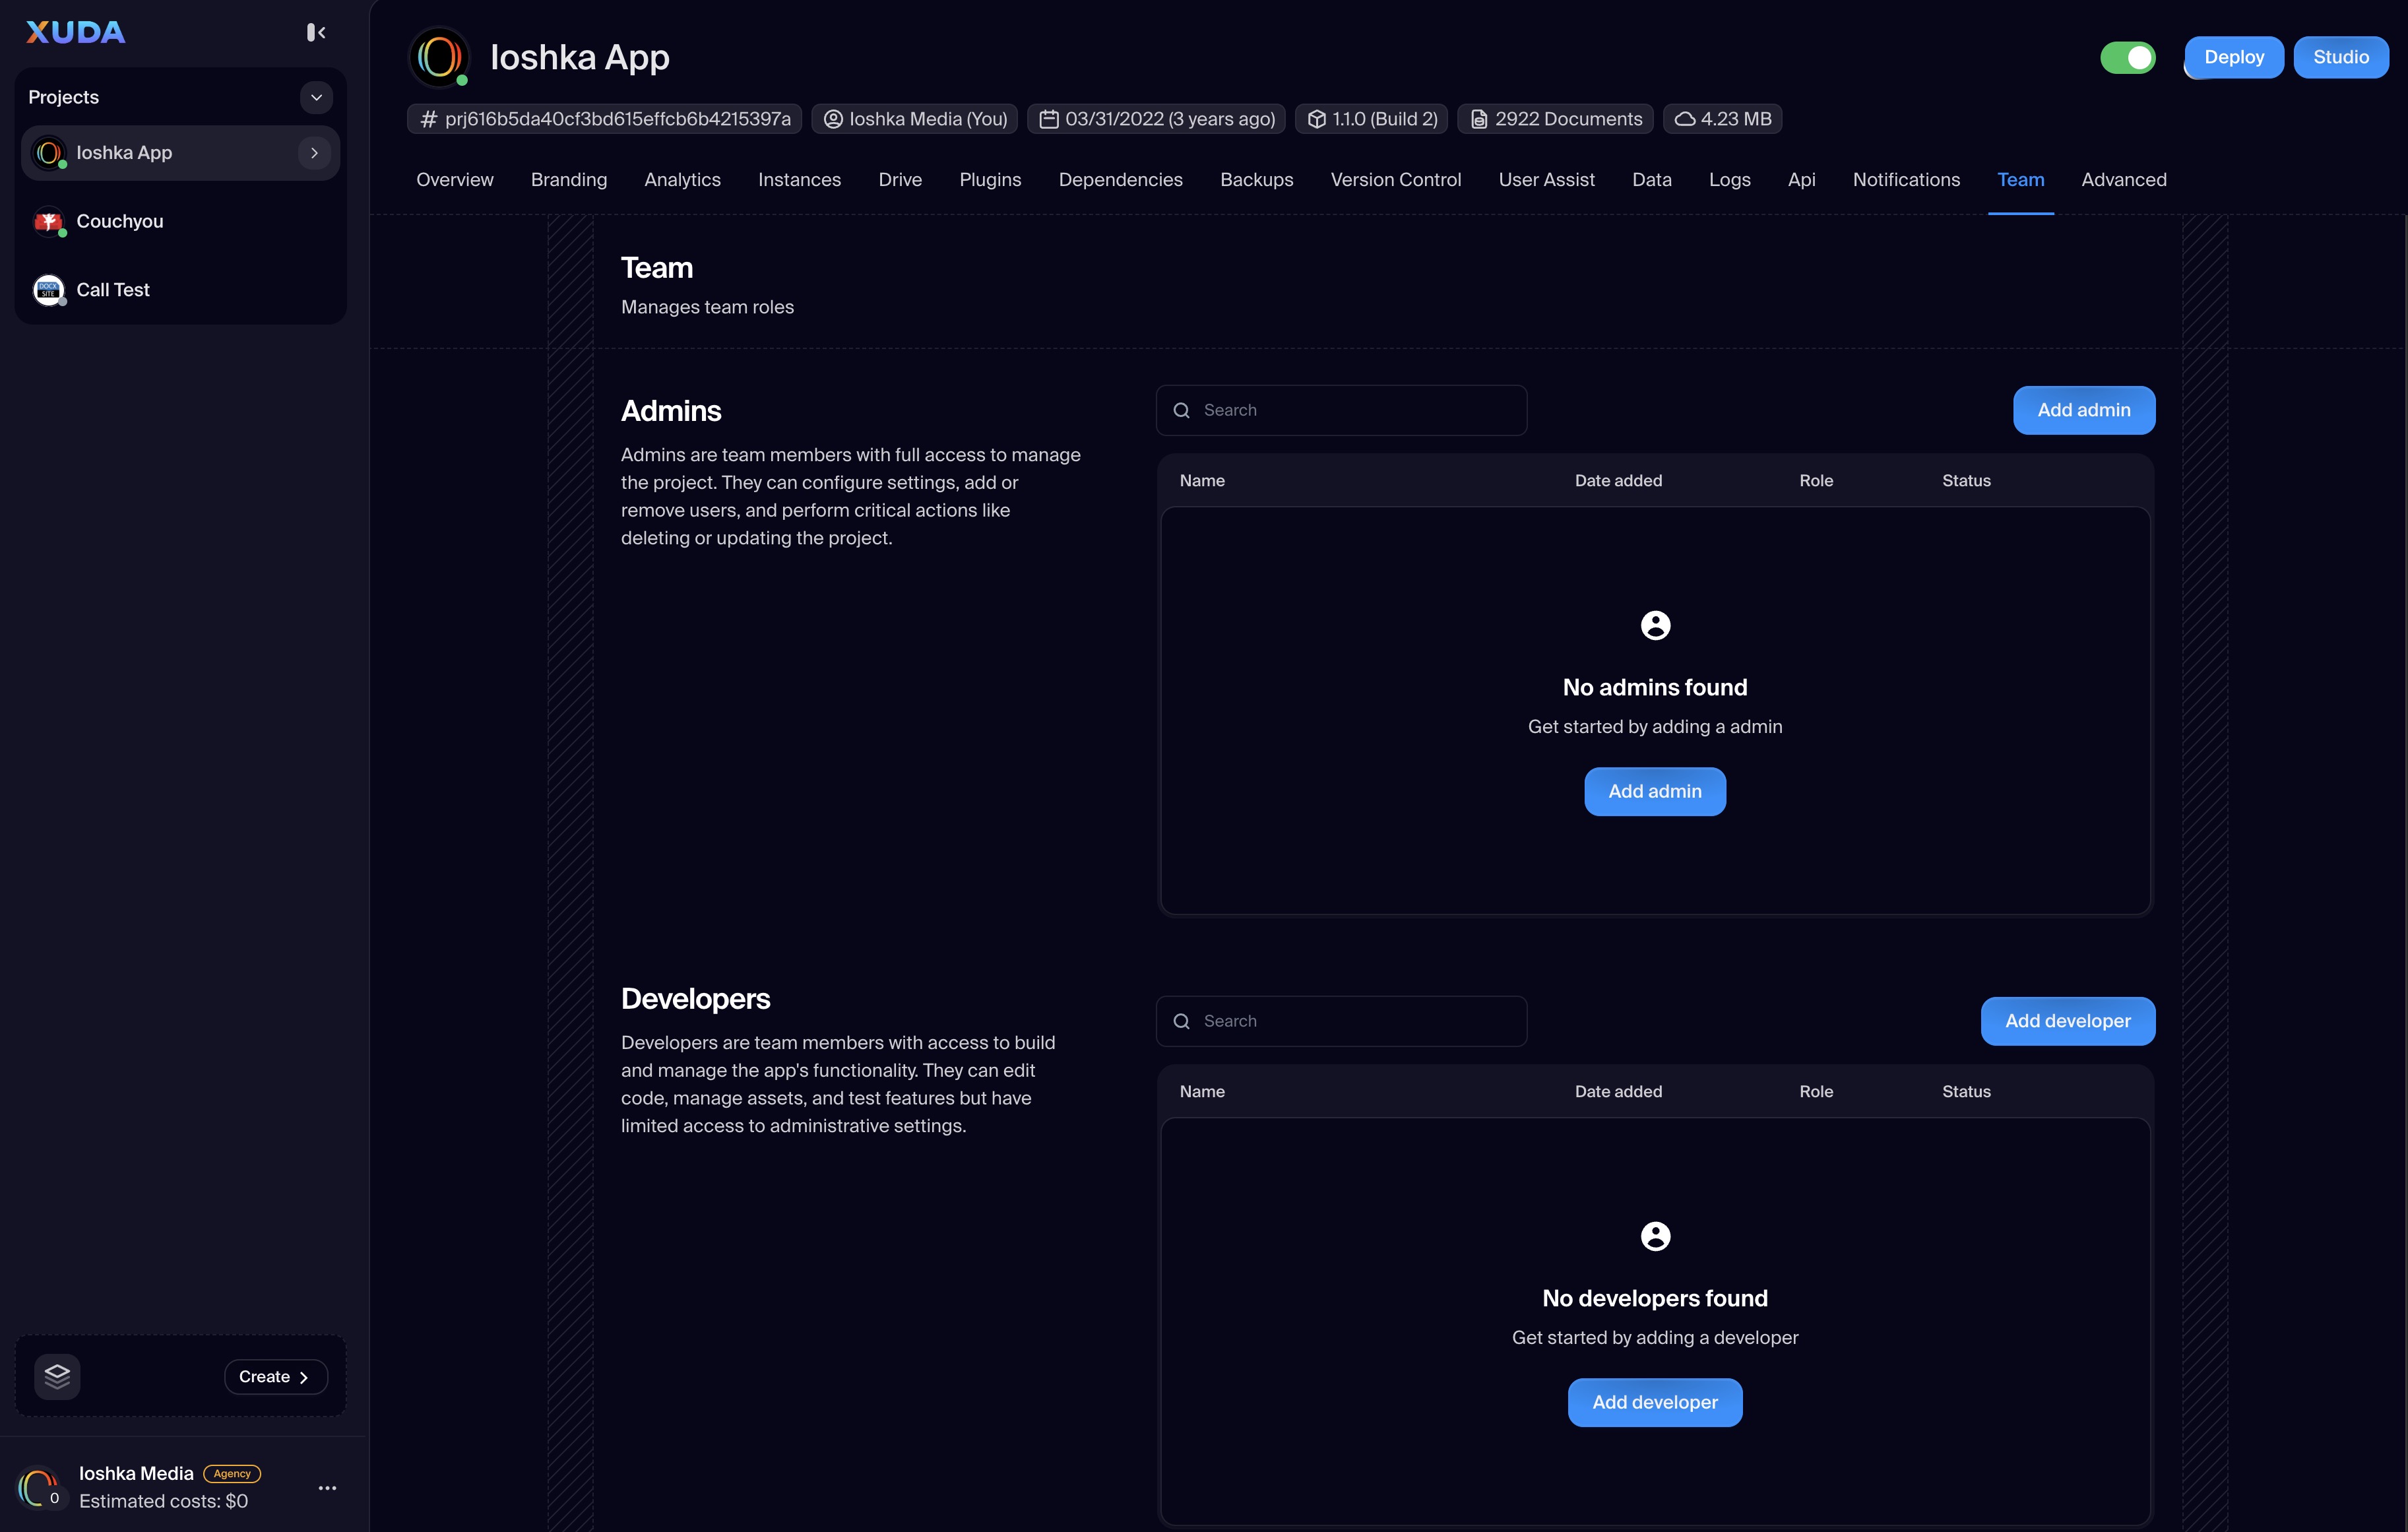Open the Create menu
Screen dimensions: 2408x1532
coord(275,1376)
